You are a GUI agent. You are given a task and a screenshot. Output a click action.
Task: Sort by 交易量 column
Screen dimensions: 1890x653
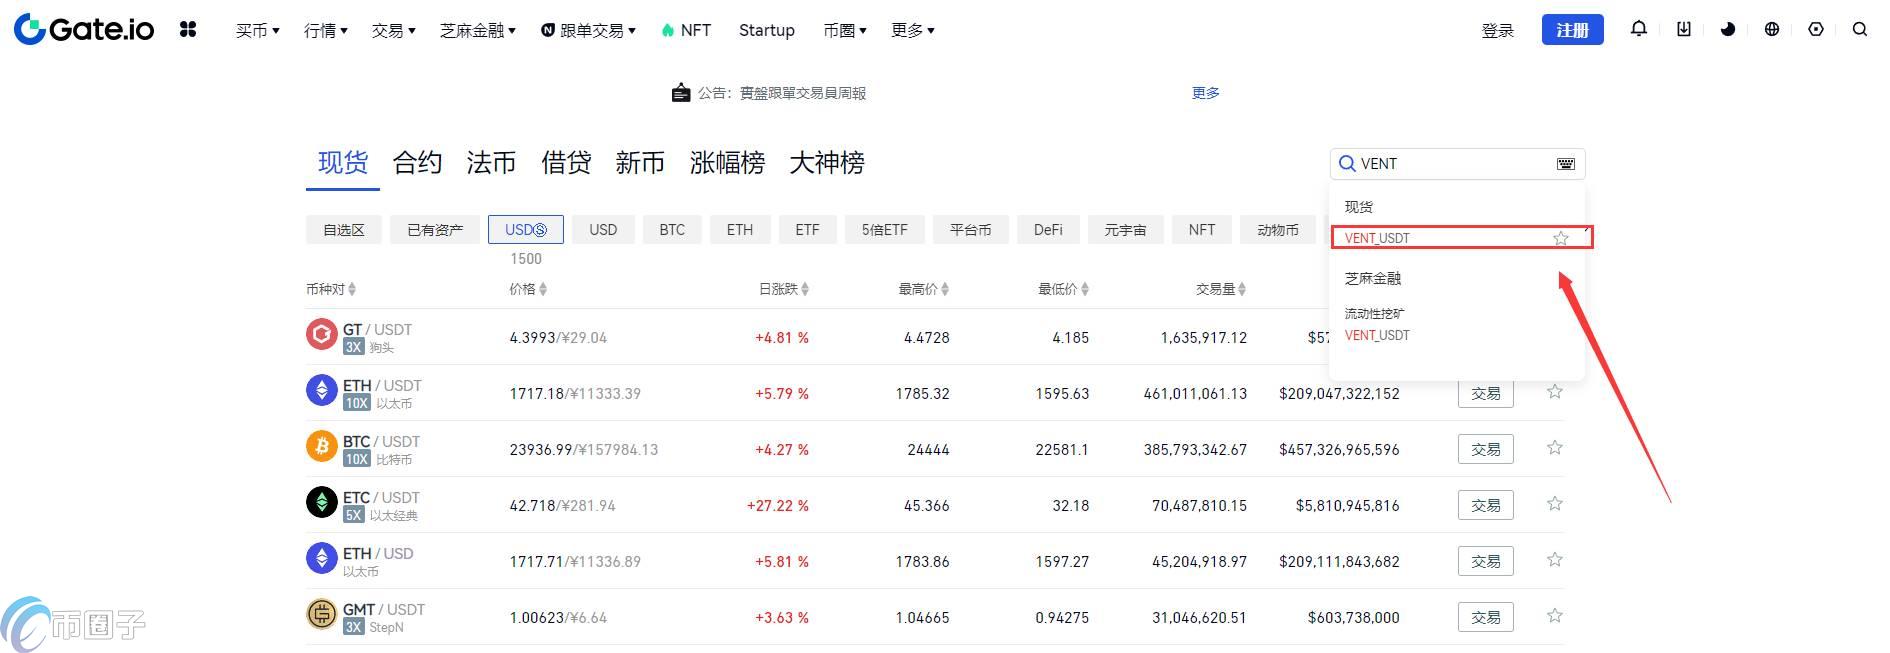(x=1222, y=289)
